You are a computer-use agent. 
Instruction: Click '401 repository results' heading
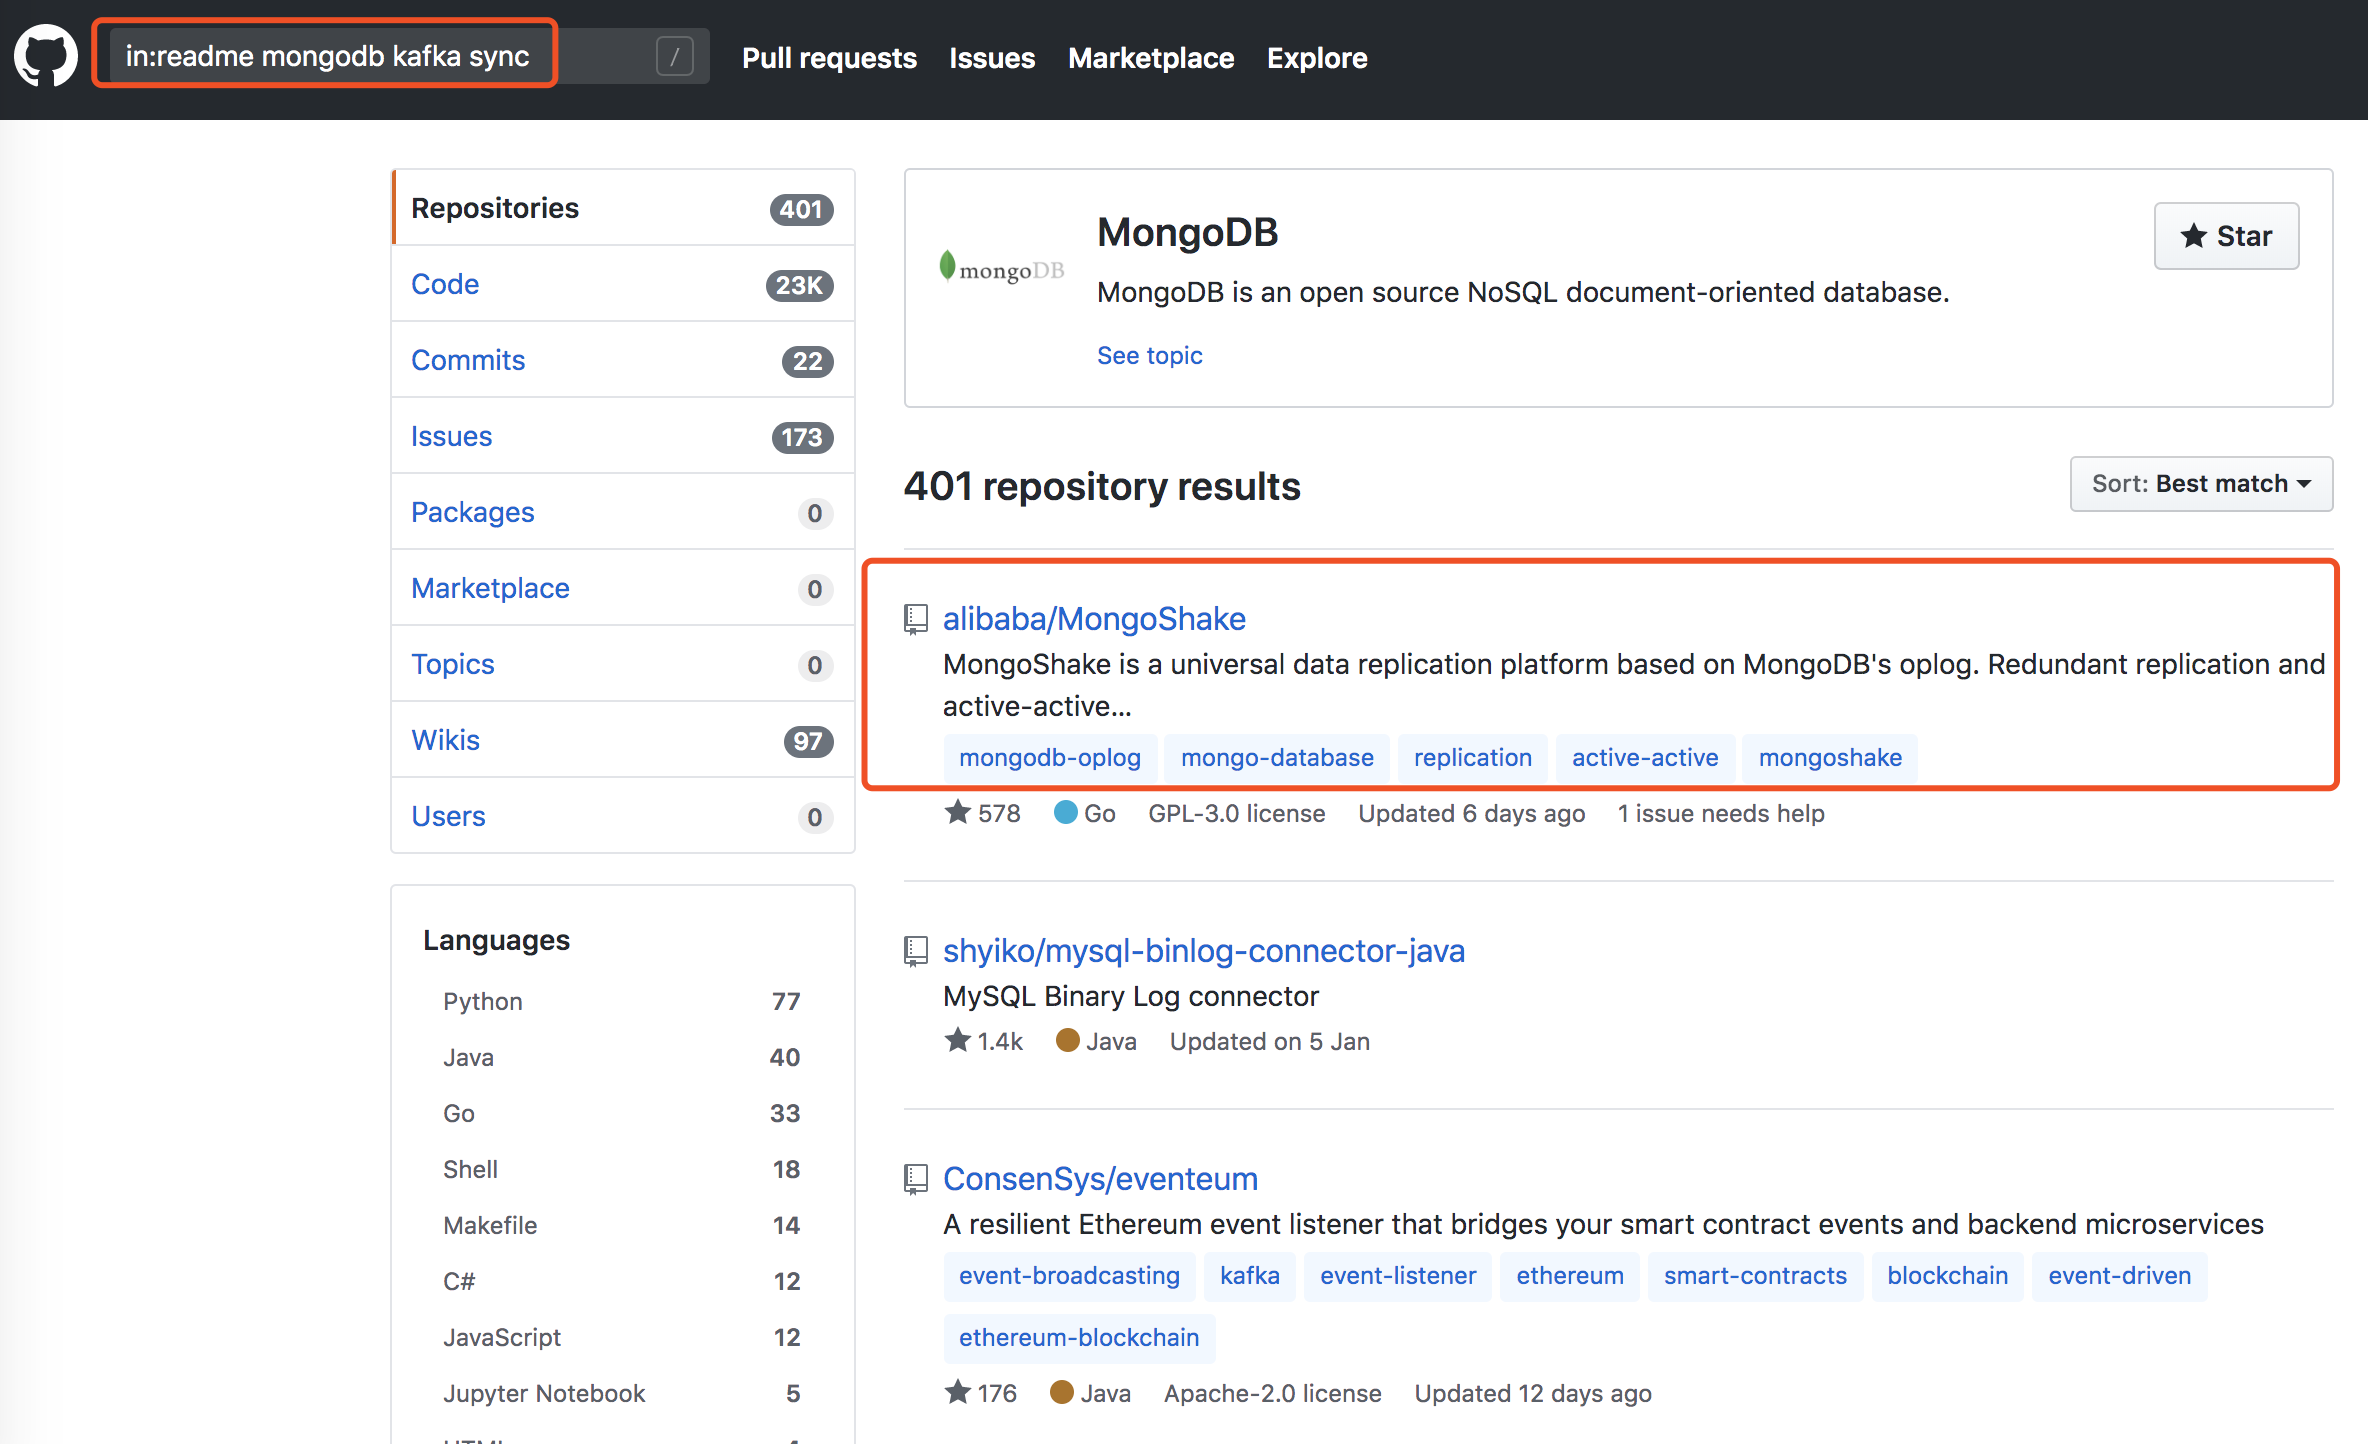[1102, 486]
